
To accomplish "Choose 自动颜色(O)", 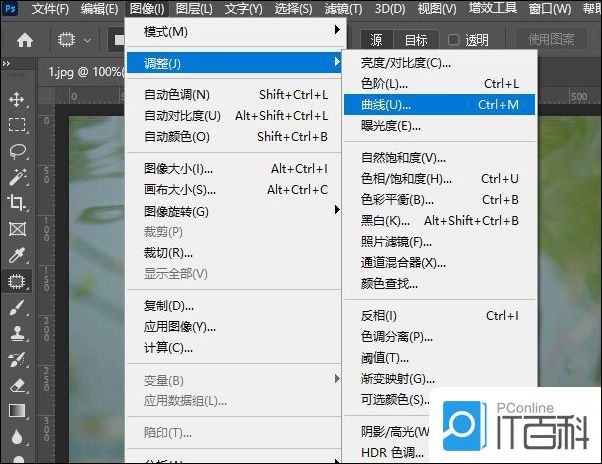I will tap(233, 137).
